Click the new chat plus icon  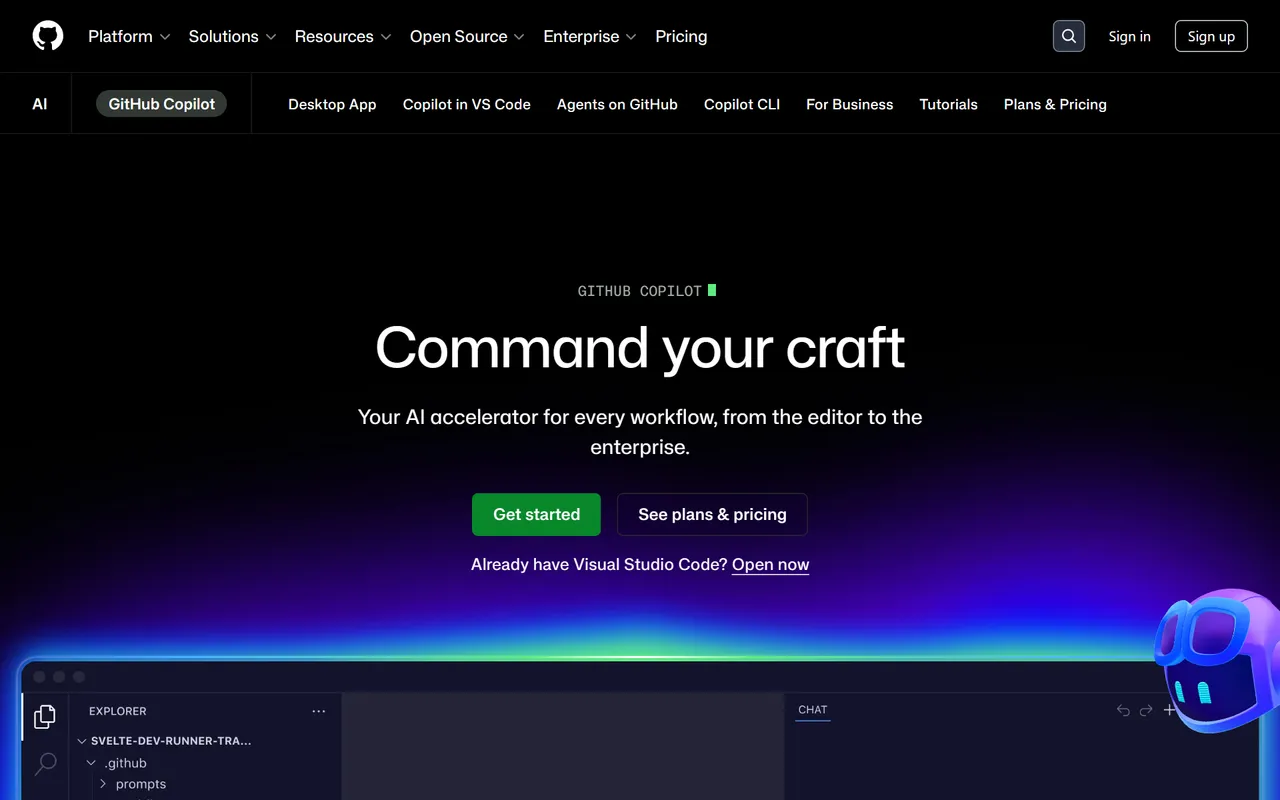pyautogui.click(x=1169, y=710)
